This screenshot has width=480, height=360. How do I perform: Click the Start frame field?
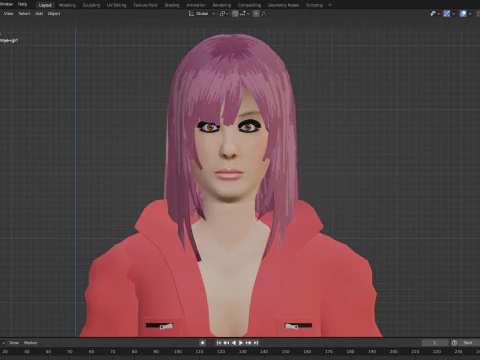click(469, 343)
